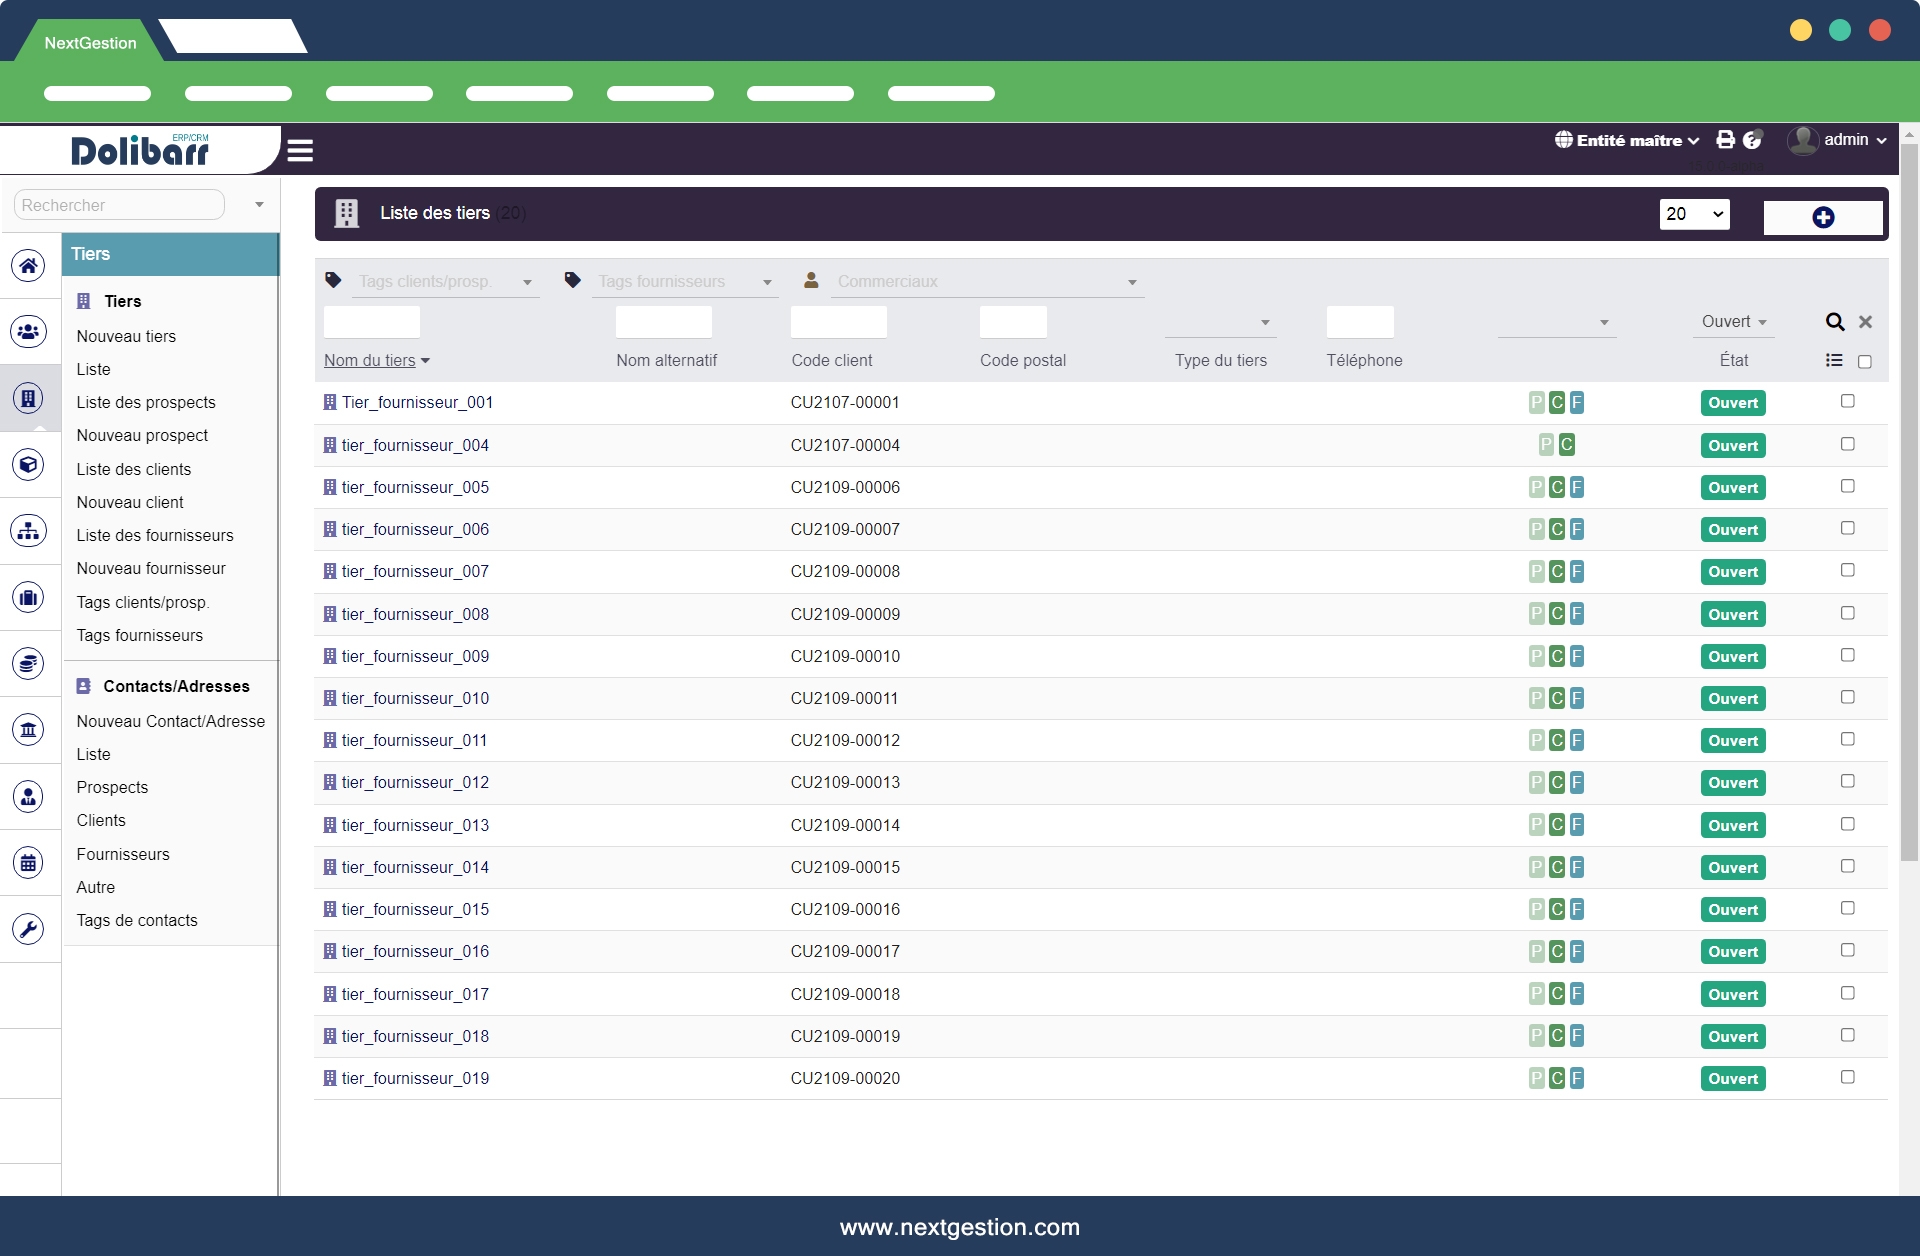The width and height of the screenshot is (1920, 1256).
Task: Click the hamburger menu icon
Action: (x=300, y=150)
